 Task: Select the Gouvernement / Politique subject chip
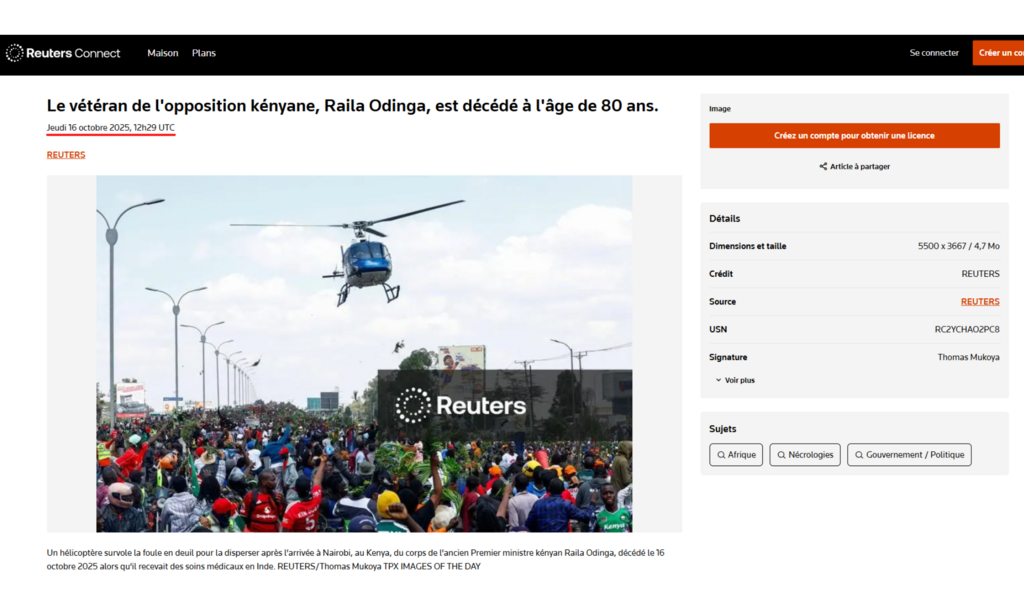click(x=909, y=454)
